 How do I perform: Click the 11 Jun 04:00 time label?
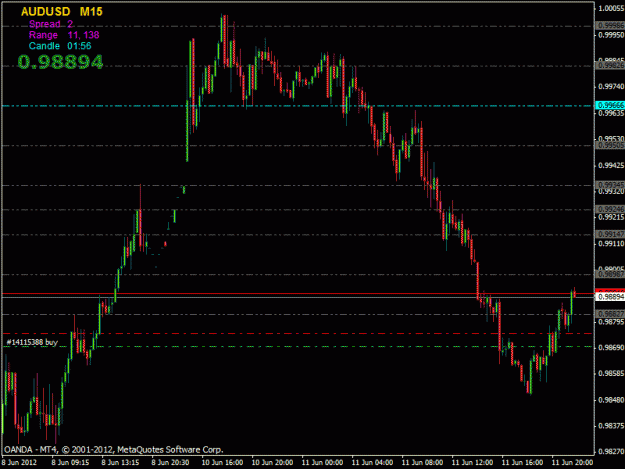pyautogui.click(x=372, y=462)
